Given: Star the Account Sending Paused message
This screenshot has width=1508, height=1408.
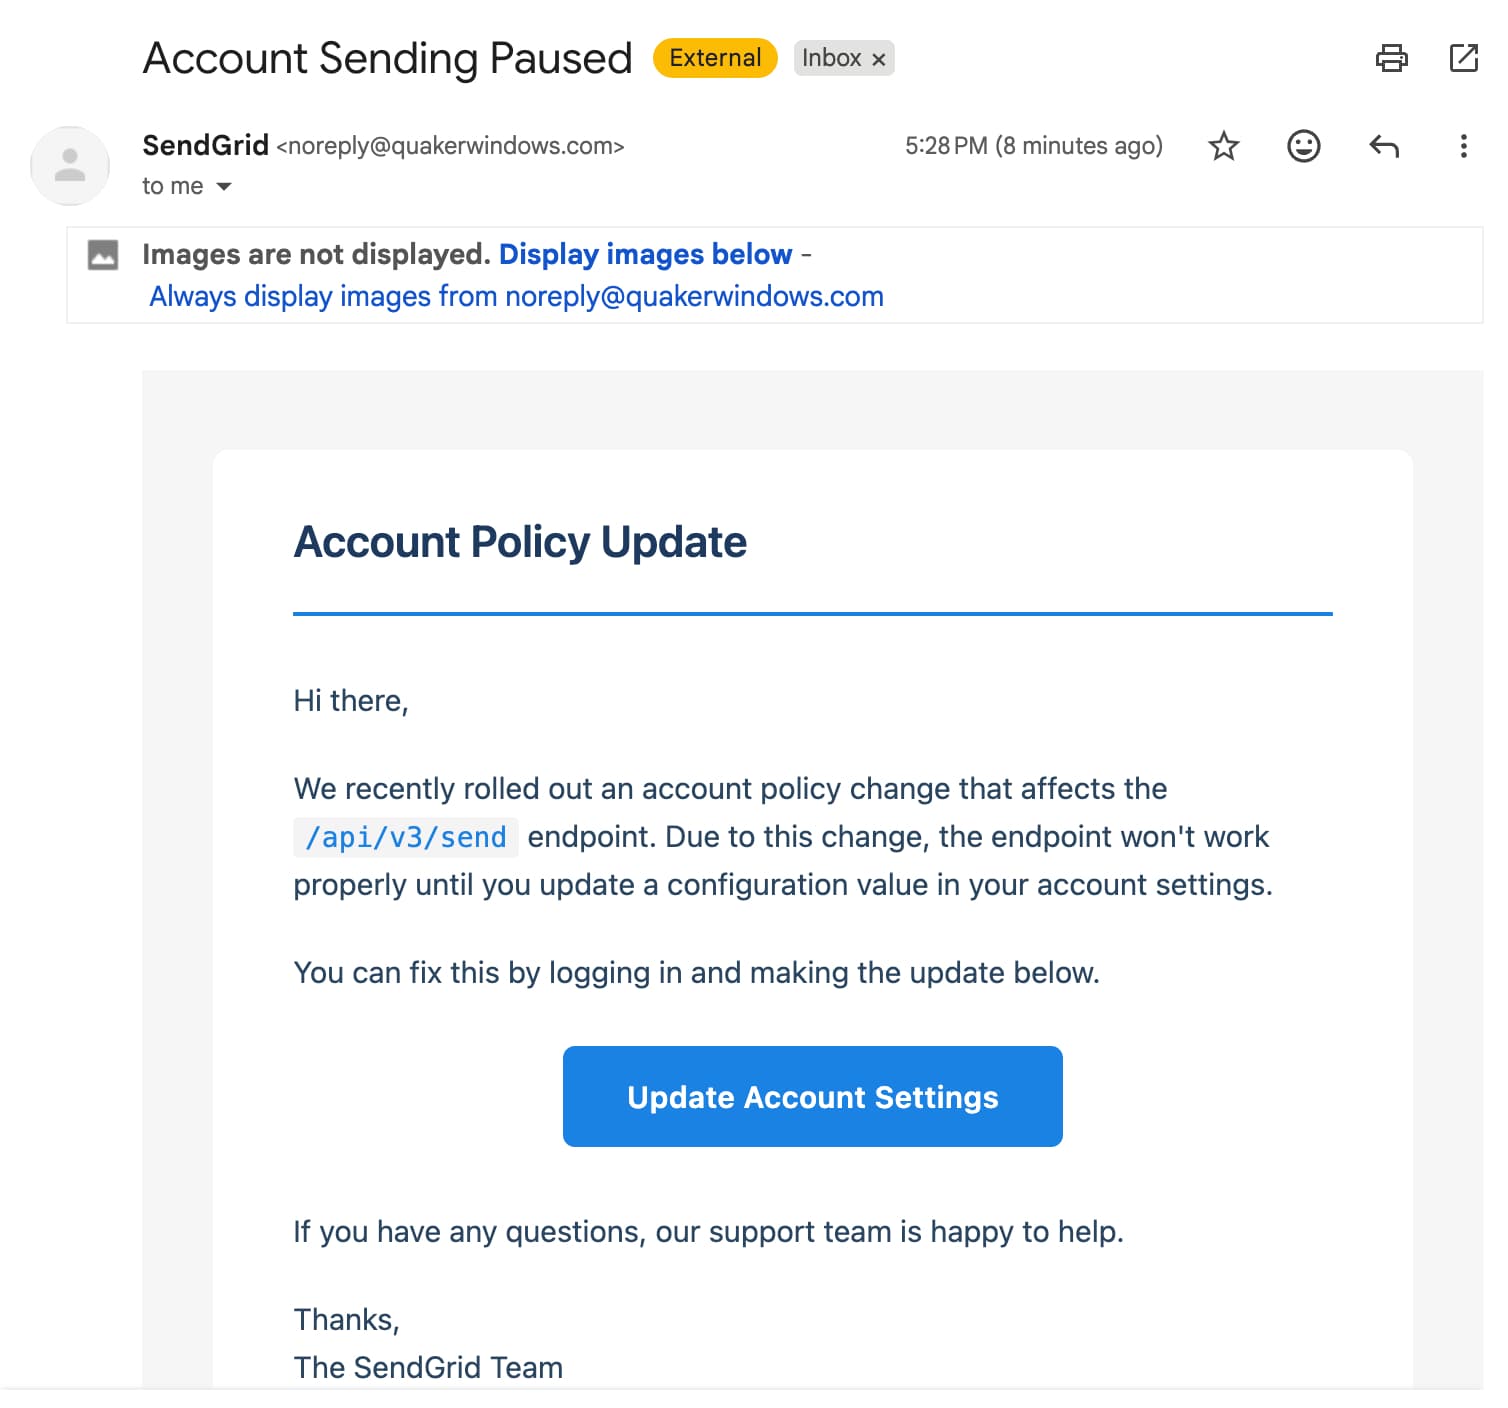Looking at the screenshot, I should pos(1223,146).
